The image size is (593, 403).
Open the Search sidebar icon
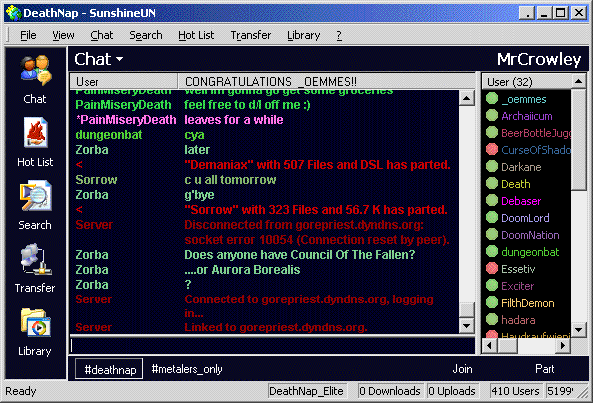coord(35,205)
